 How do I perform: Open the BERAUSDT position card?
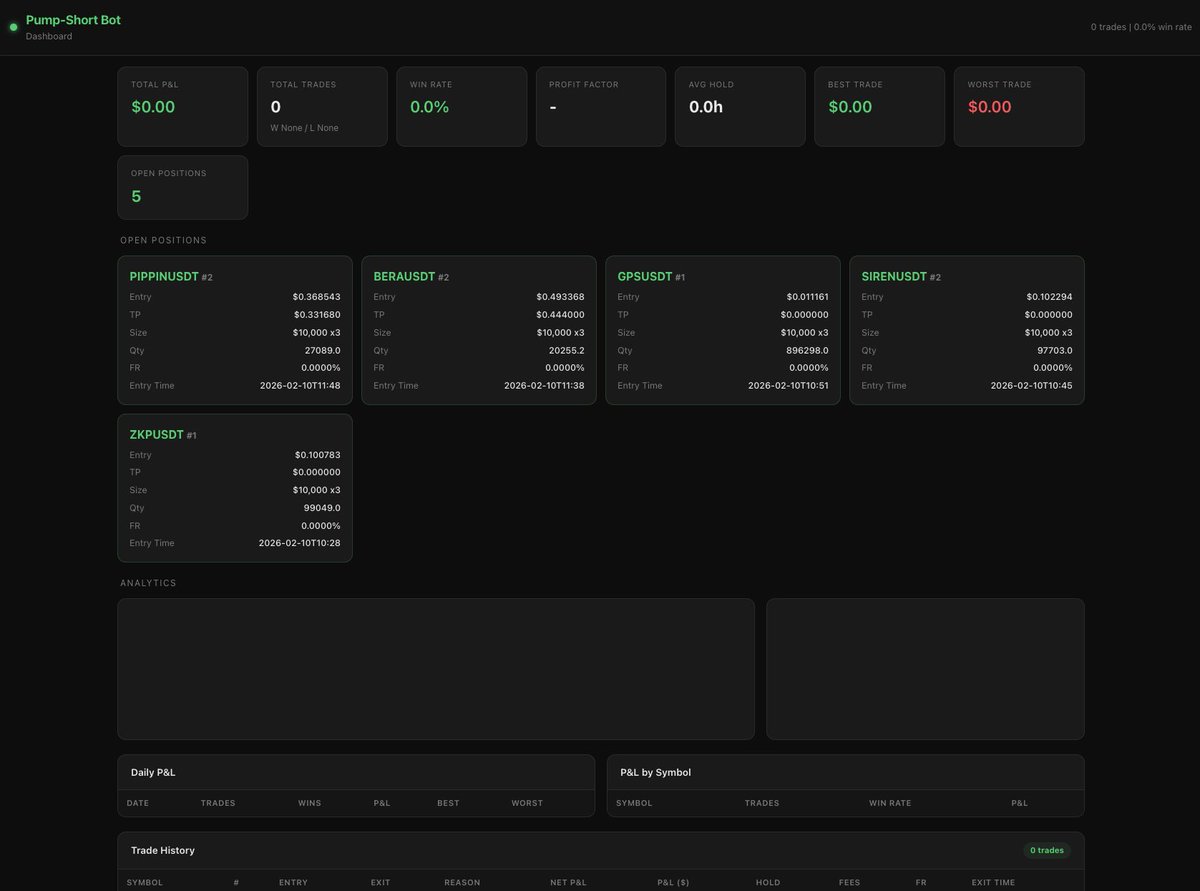point(479,330)
